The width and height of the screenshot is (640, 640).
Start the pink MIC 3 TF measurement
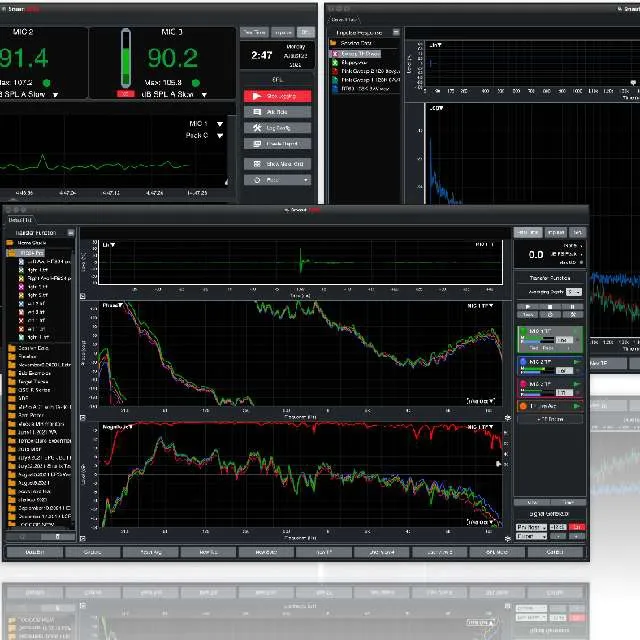click(x=576, y=383)
